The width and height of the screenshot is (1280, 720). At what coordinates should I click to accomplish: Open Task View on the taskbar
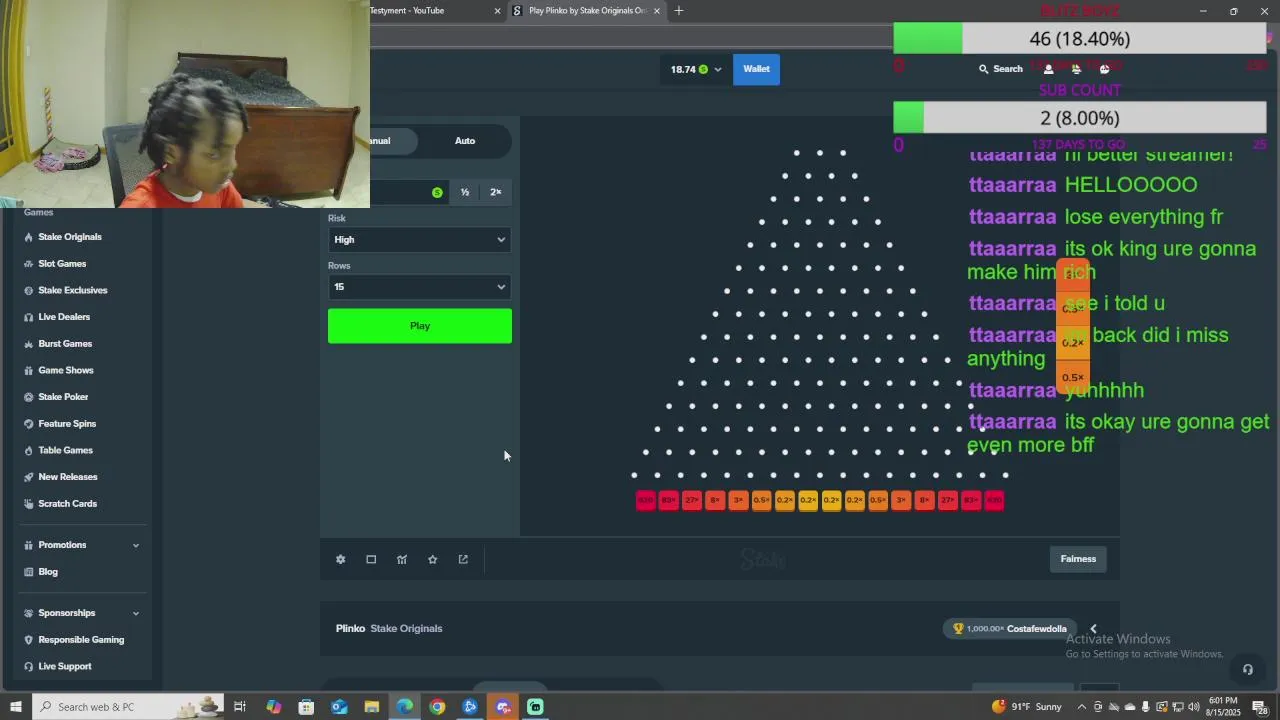point(240,707)
